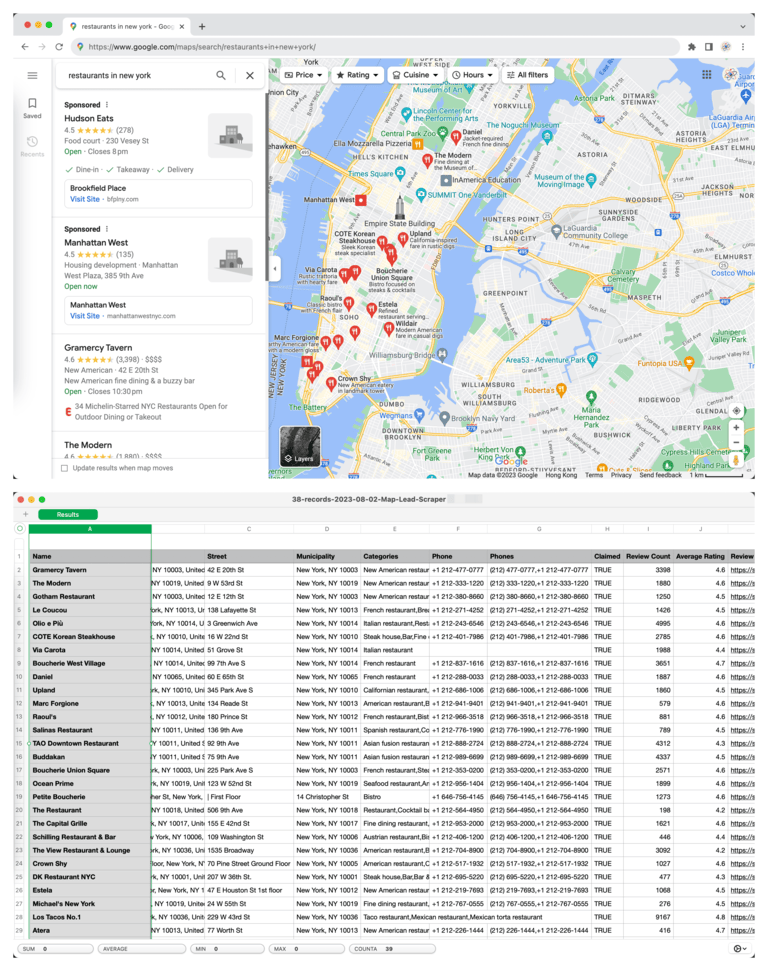The image size is (768, 971).
Task: Open the browser extensions puzzle icon
Action: [x=692, y=46]
